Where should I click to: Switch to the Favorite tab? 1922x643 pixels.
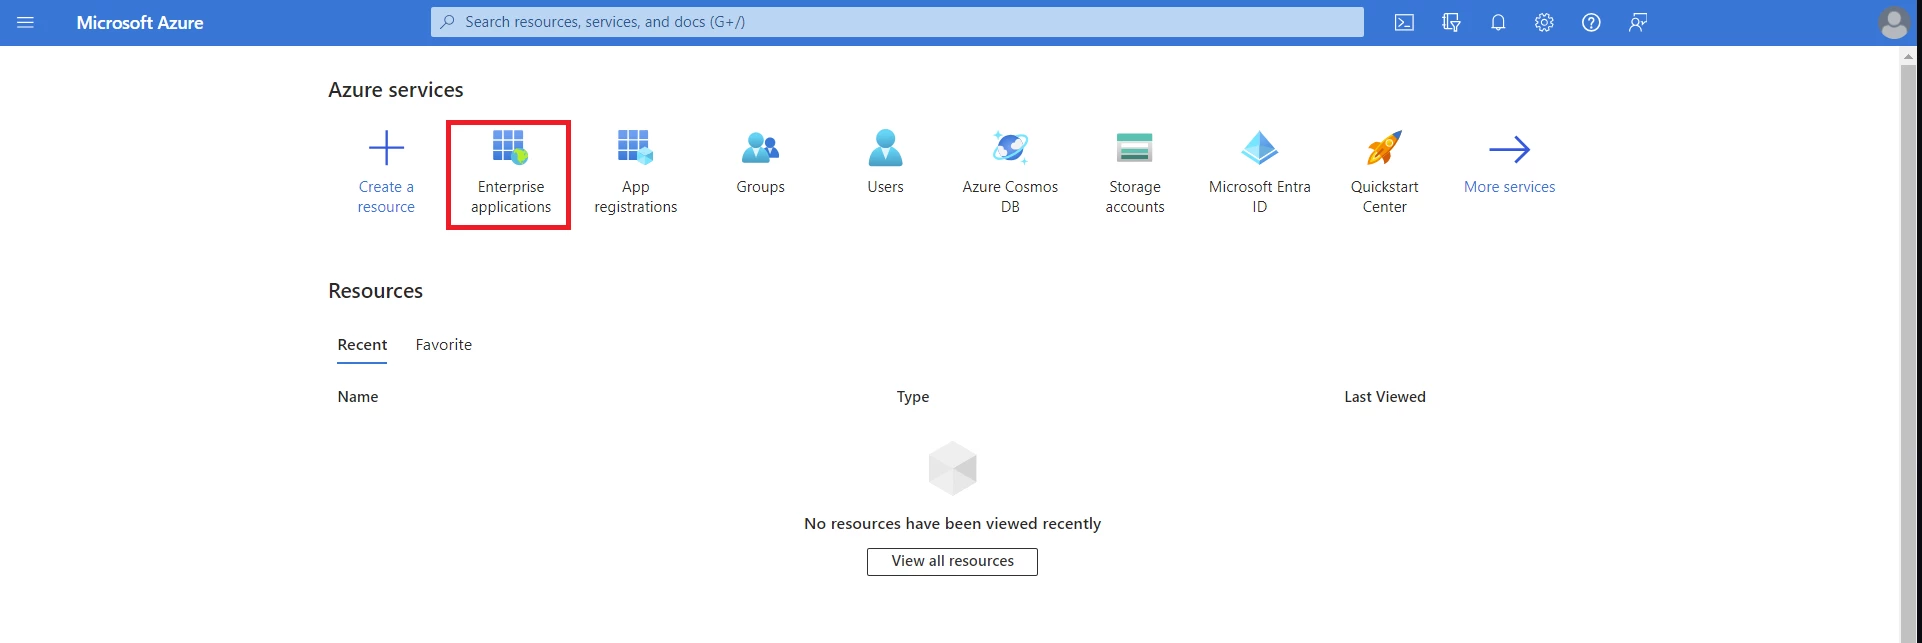443,345
